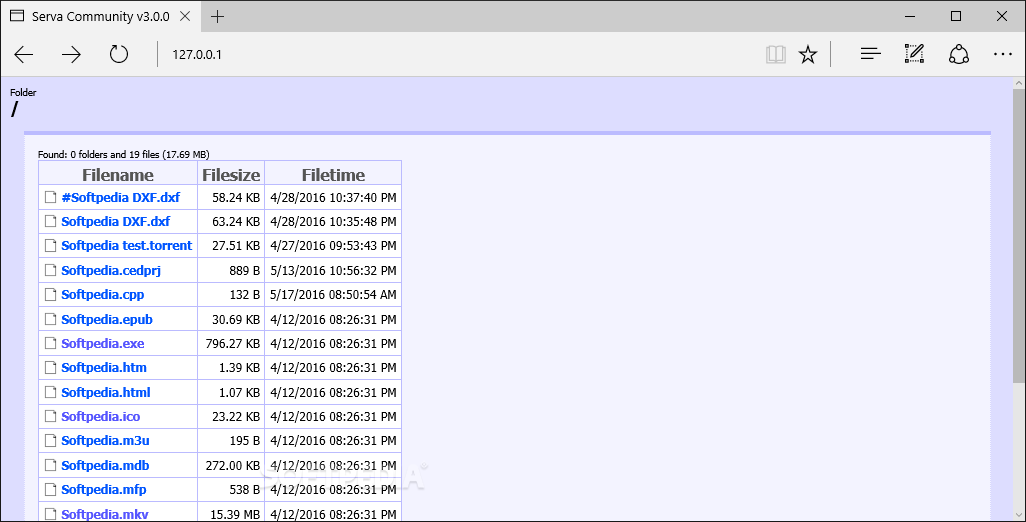Open Softpedia.mdb link
This screenshot has width=1026, height=522.
pyautogui.click(x=105, y=466)
